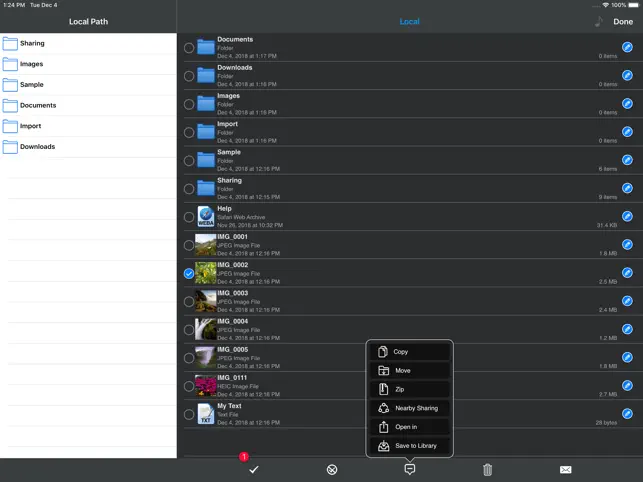The width and height of the screenshot is (643, 482).
Task: Open Sharing folder in Local Path sidebar
Action: 88,43
